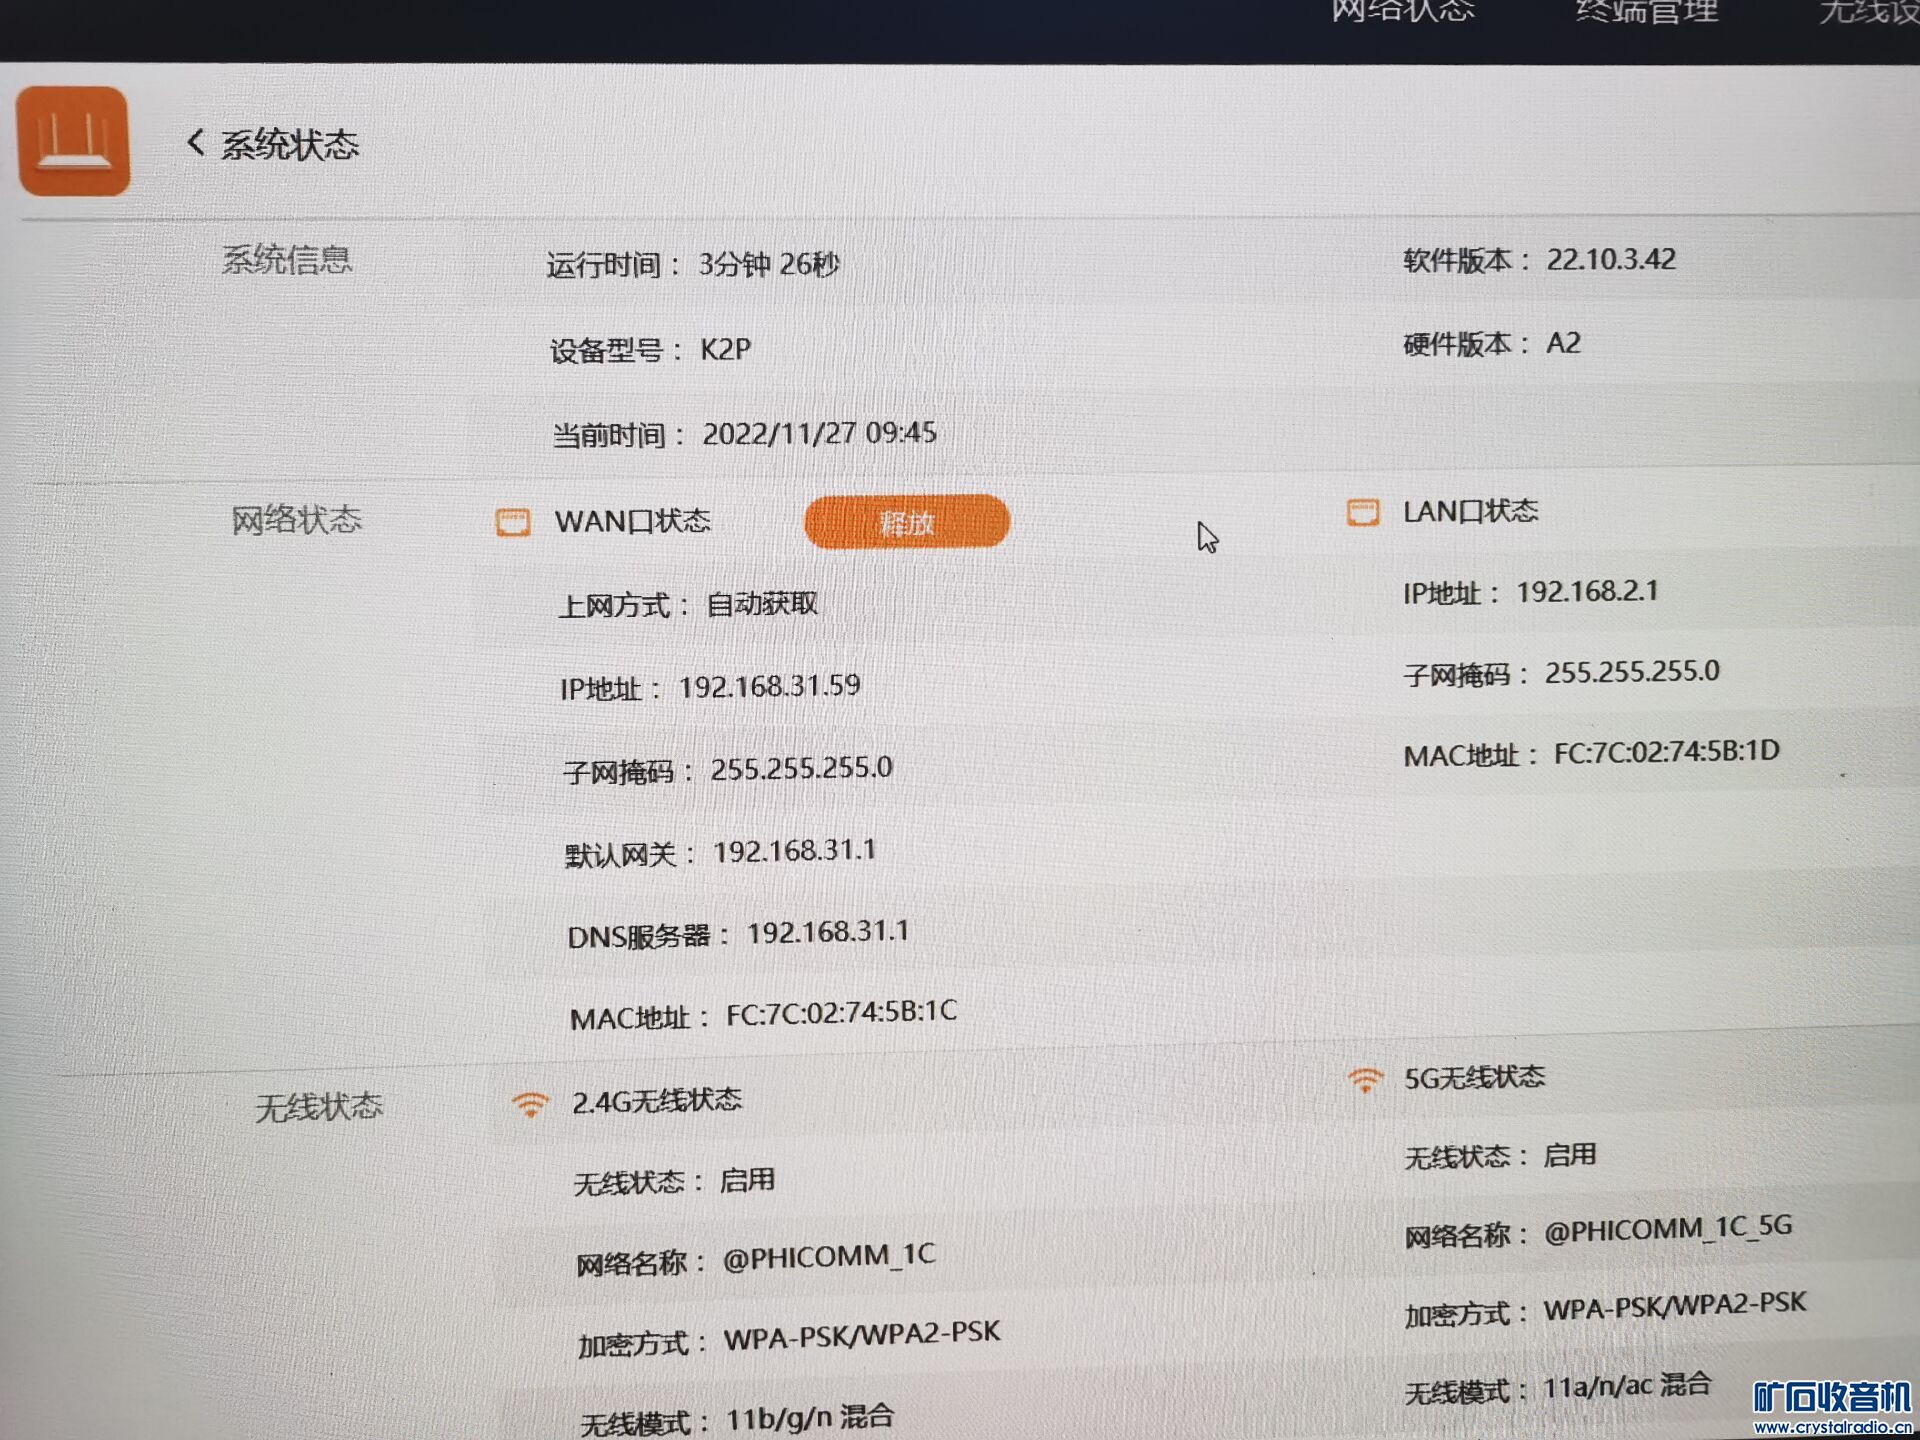Select uptime value 3分钟 26秒
Image resolution: width=1920 pixels, height=1440 pixels.
click(769, 264)
